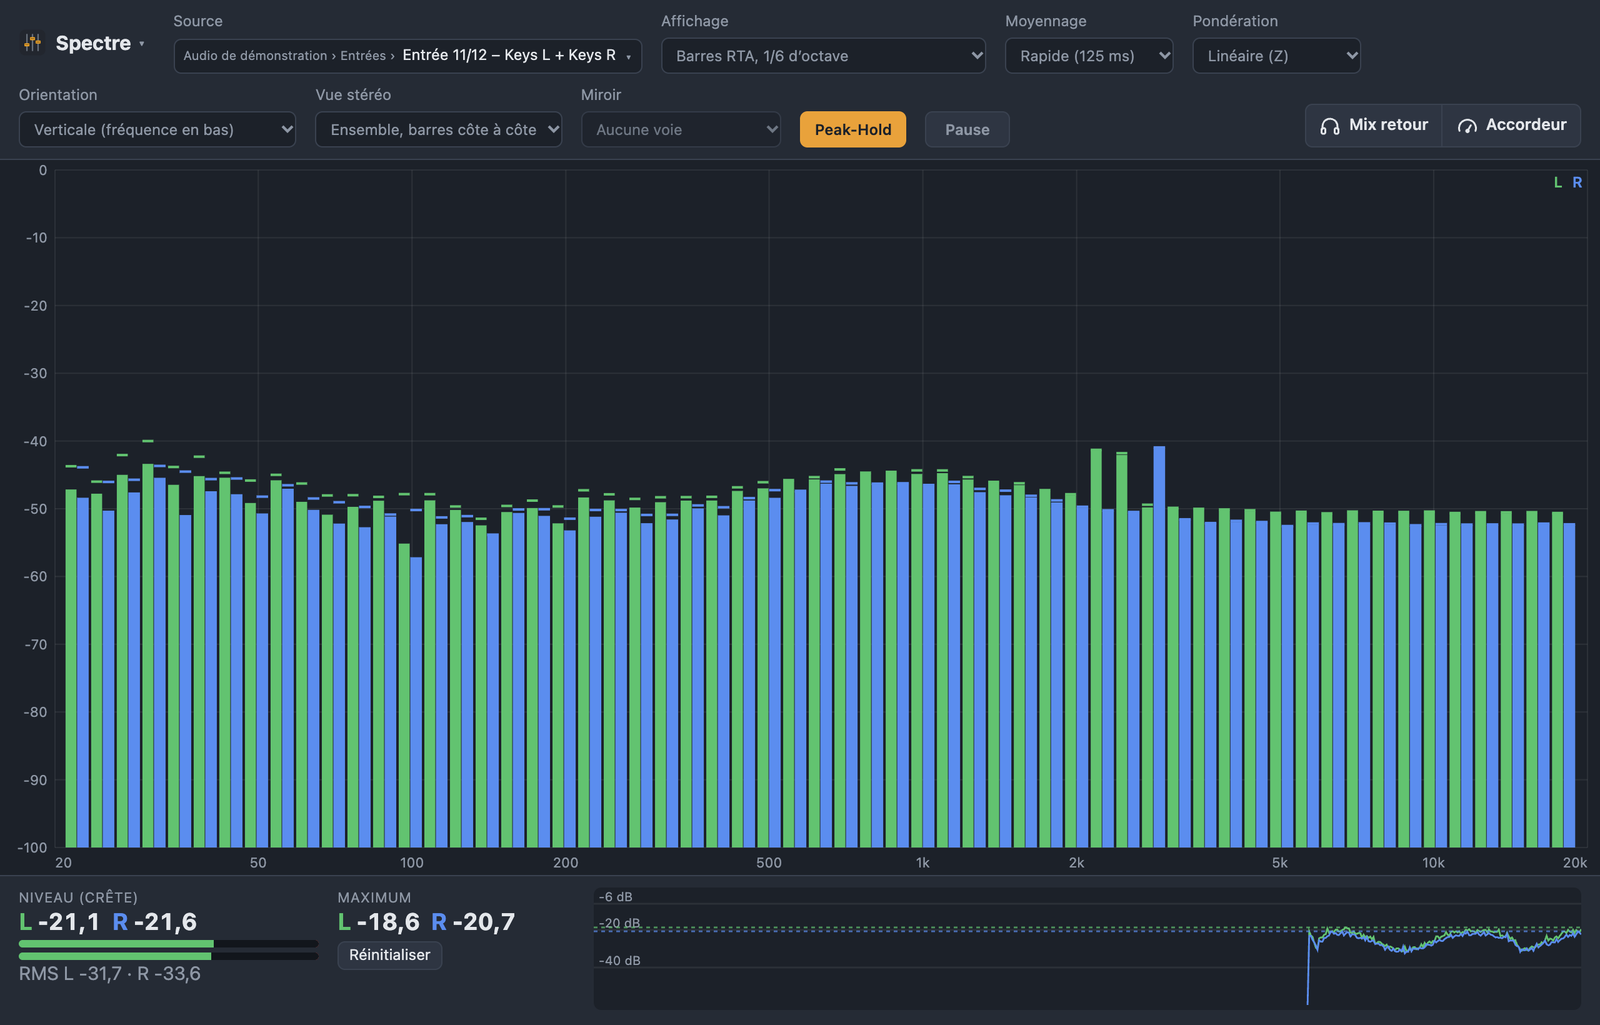Toggle the Pause button
1600x1025 pixels.
point(967,130)
